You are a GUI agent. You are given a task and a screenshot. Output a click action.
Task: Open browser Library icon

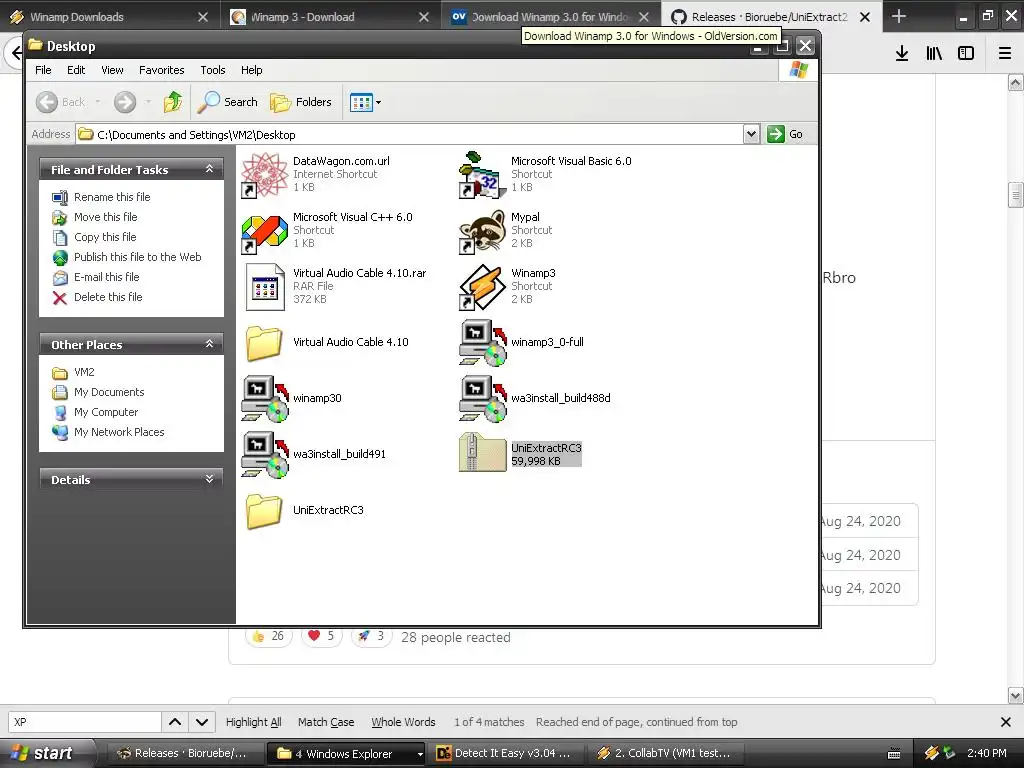(934, 53)
